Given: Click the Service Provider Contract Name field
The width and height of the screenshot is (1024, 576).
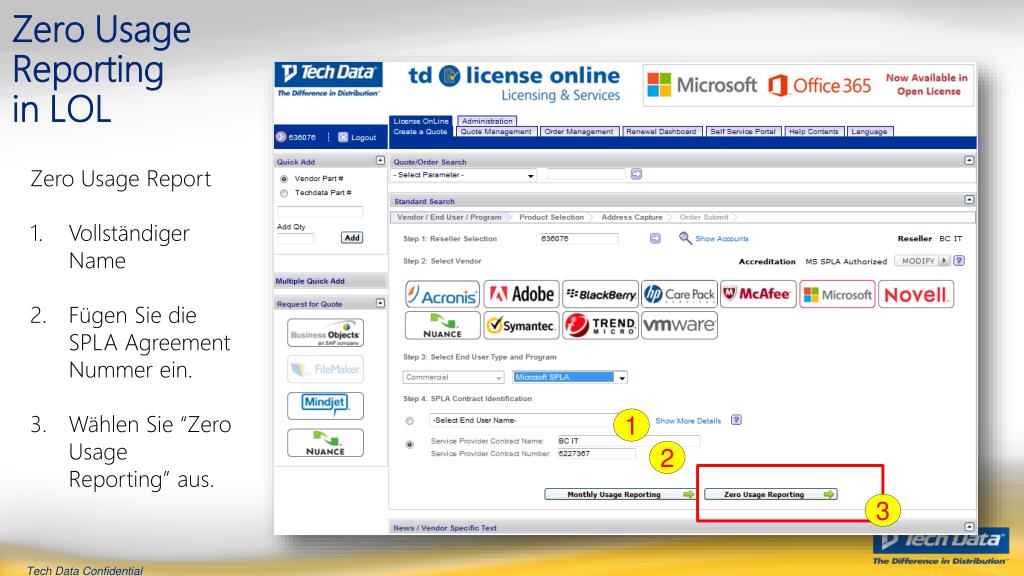Looking at the screenshot, I should click(x=628, y=441).
